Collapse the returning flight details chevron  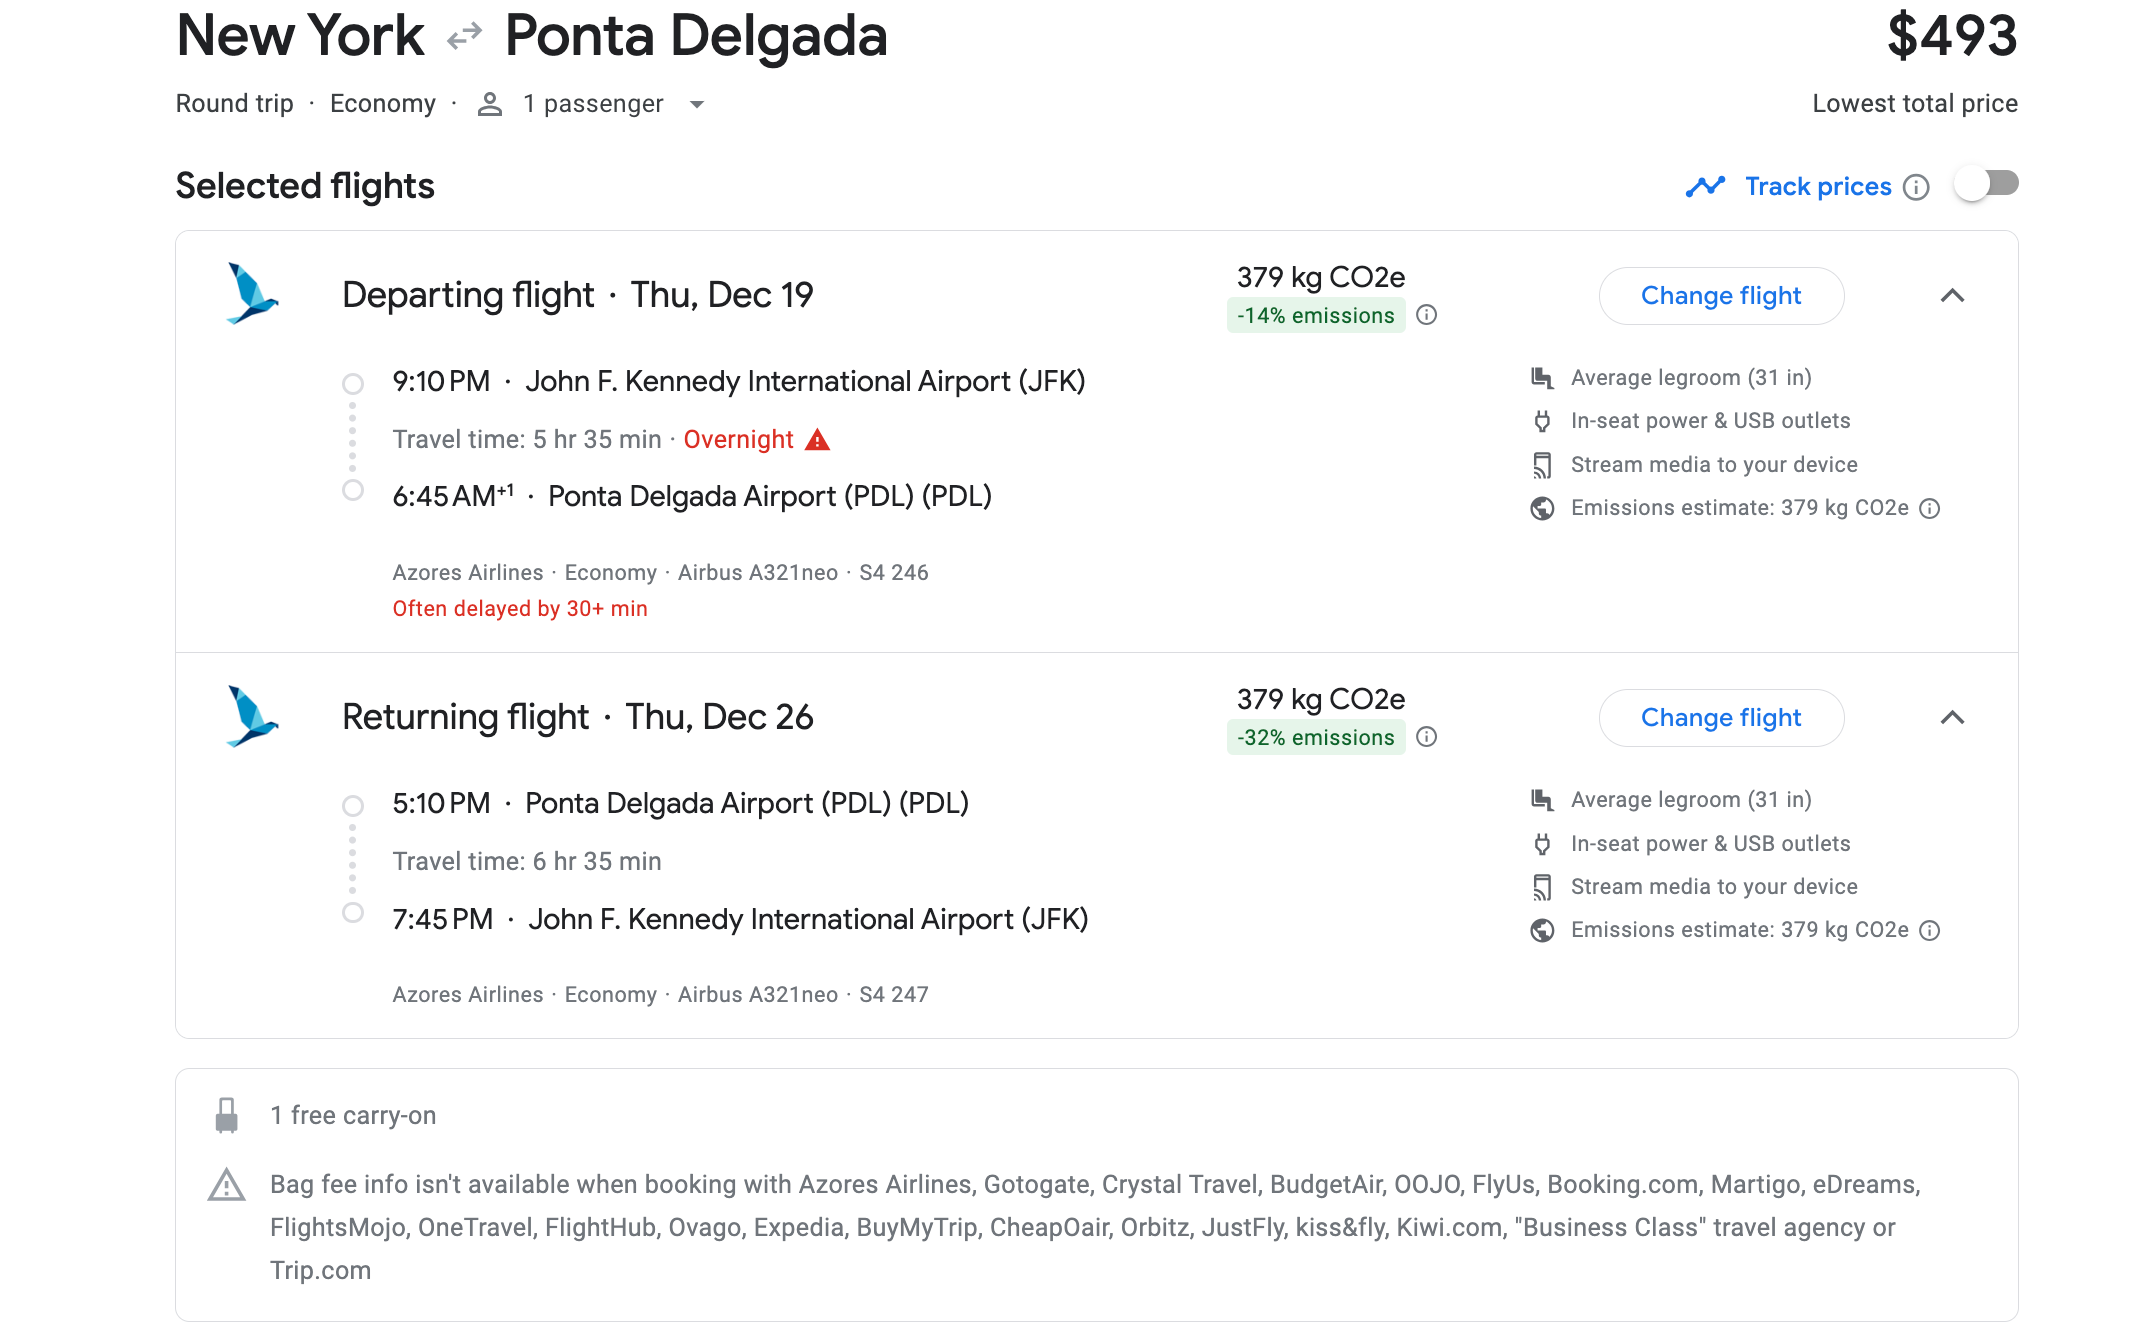point(1952,718)
